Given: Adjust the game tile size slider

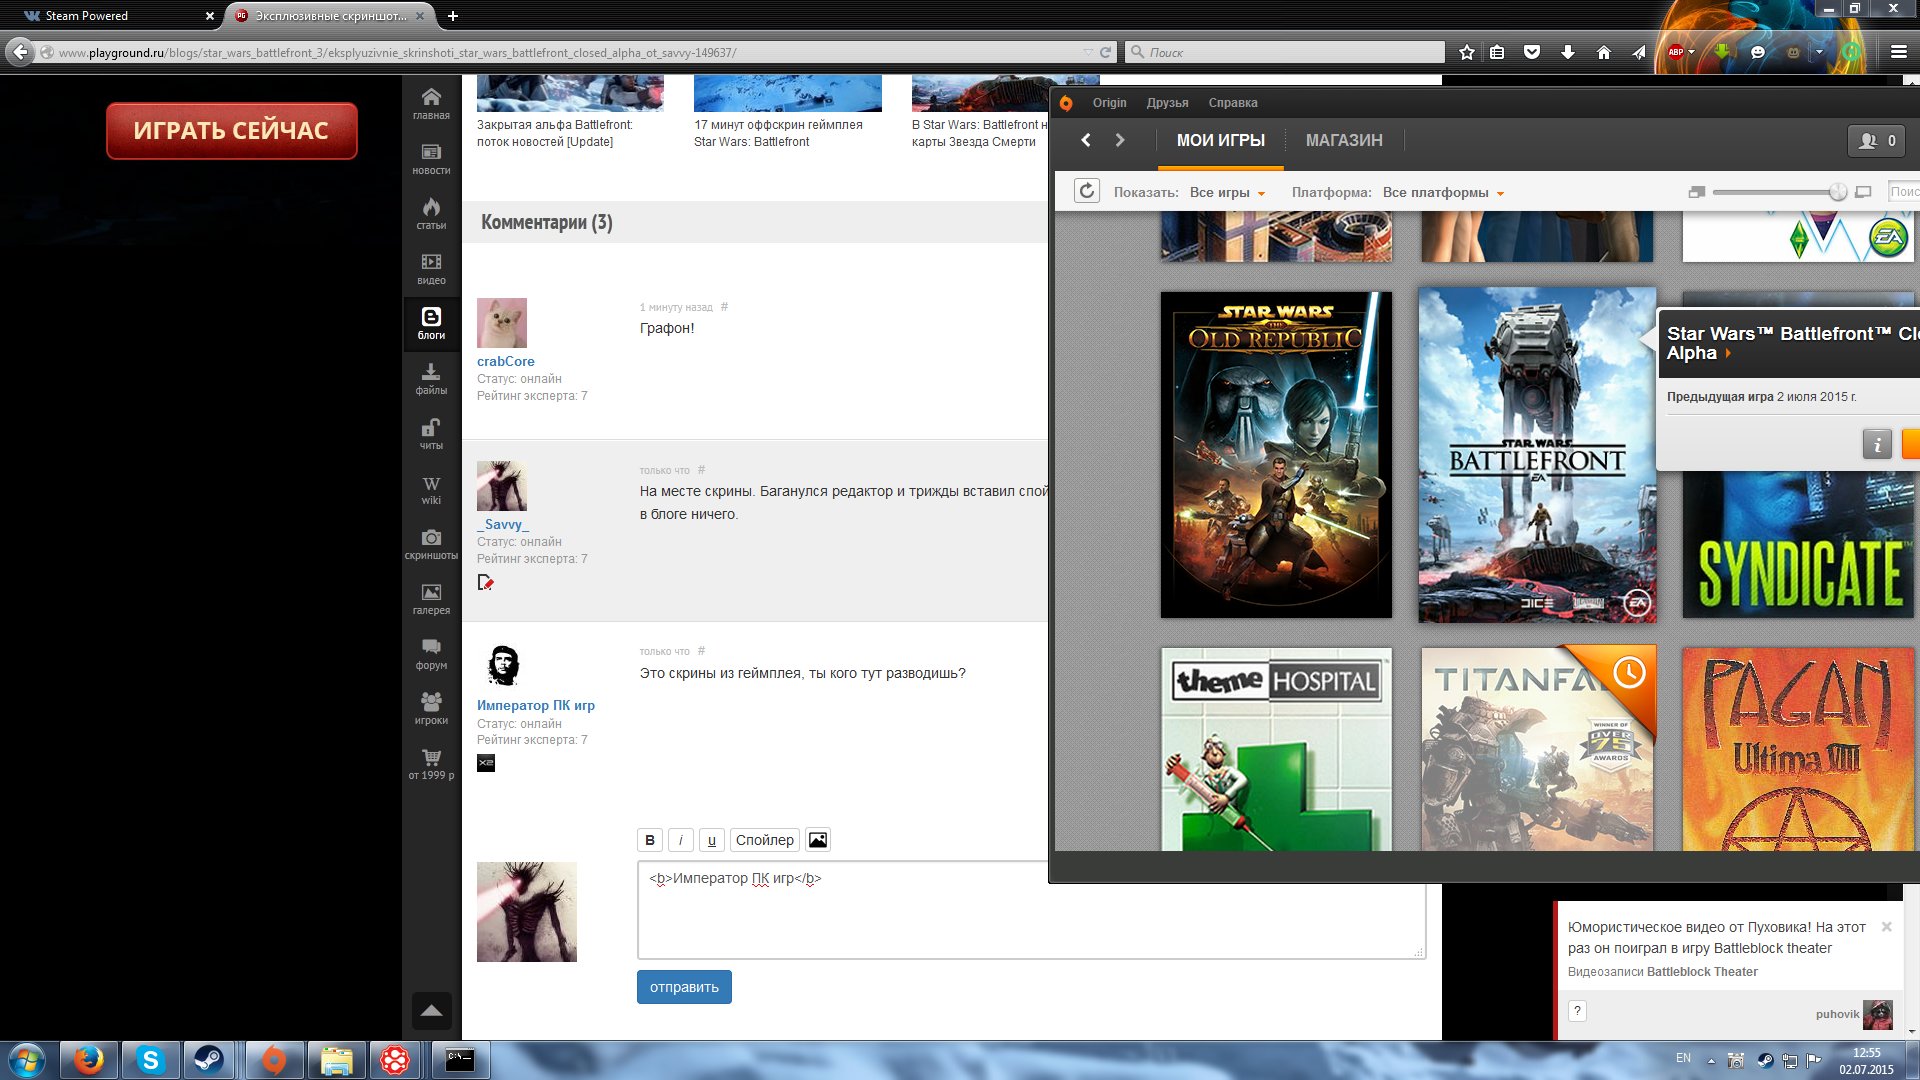Looking at the screenshot, I should (x=1837, y=192).
